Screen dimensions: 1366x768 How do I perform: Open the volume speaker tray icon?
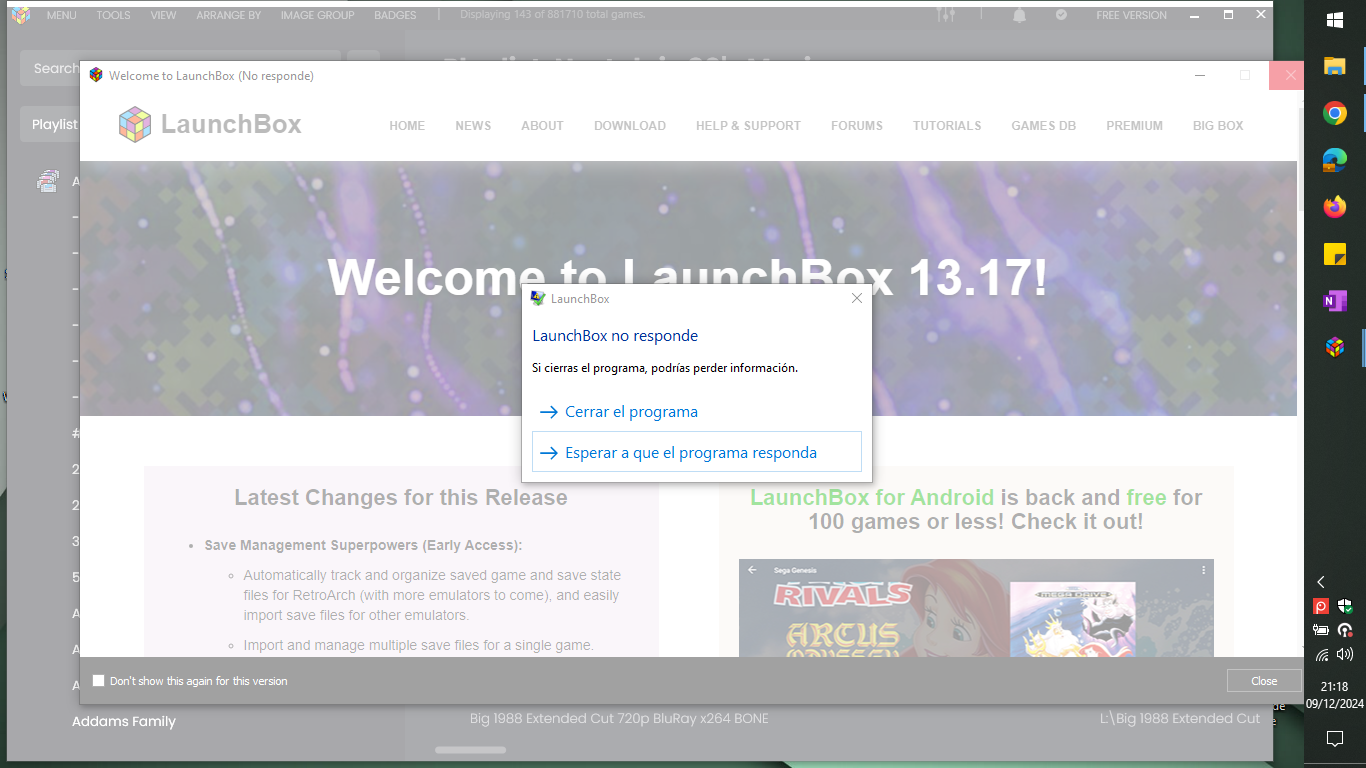coord(1345,655)
